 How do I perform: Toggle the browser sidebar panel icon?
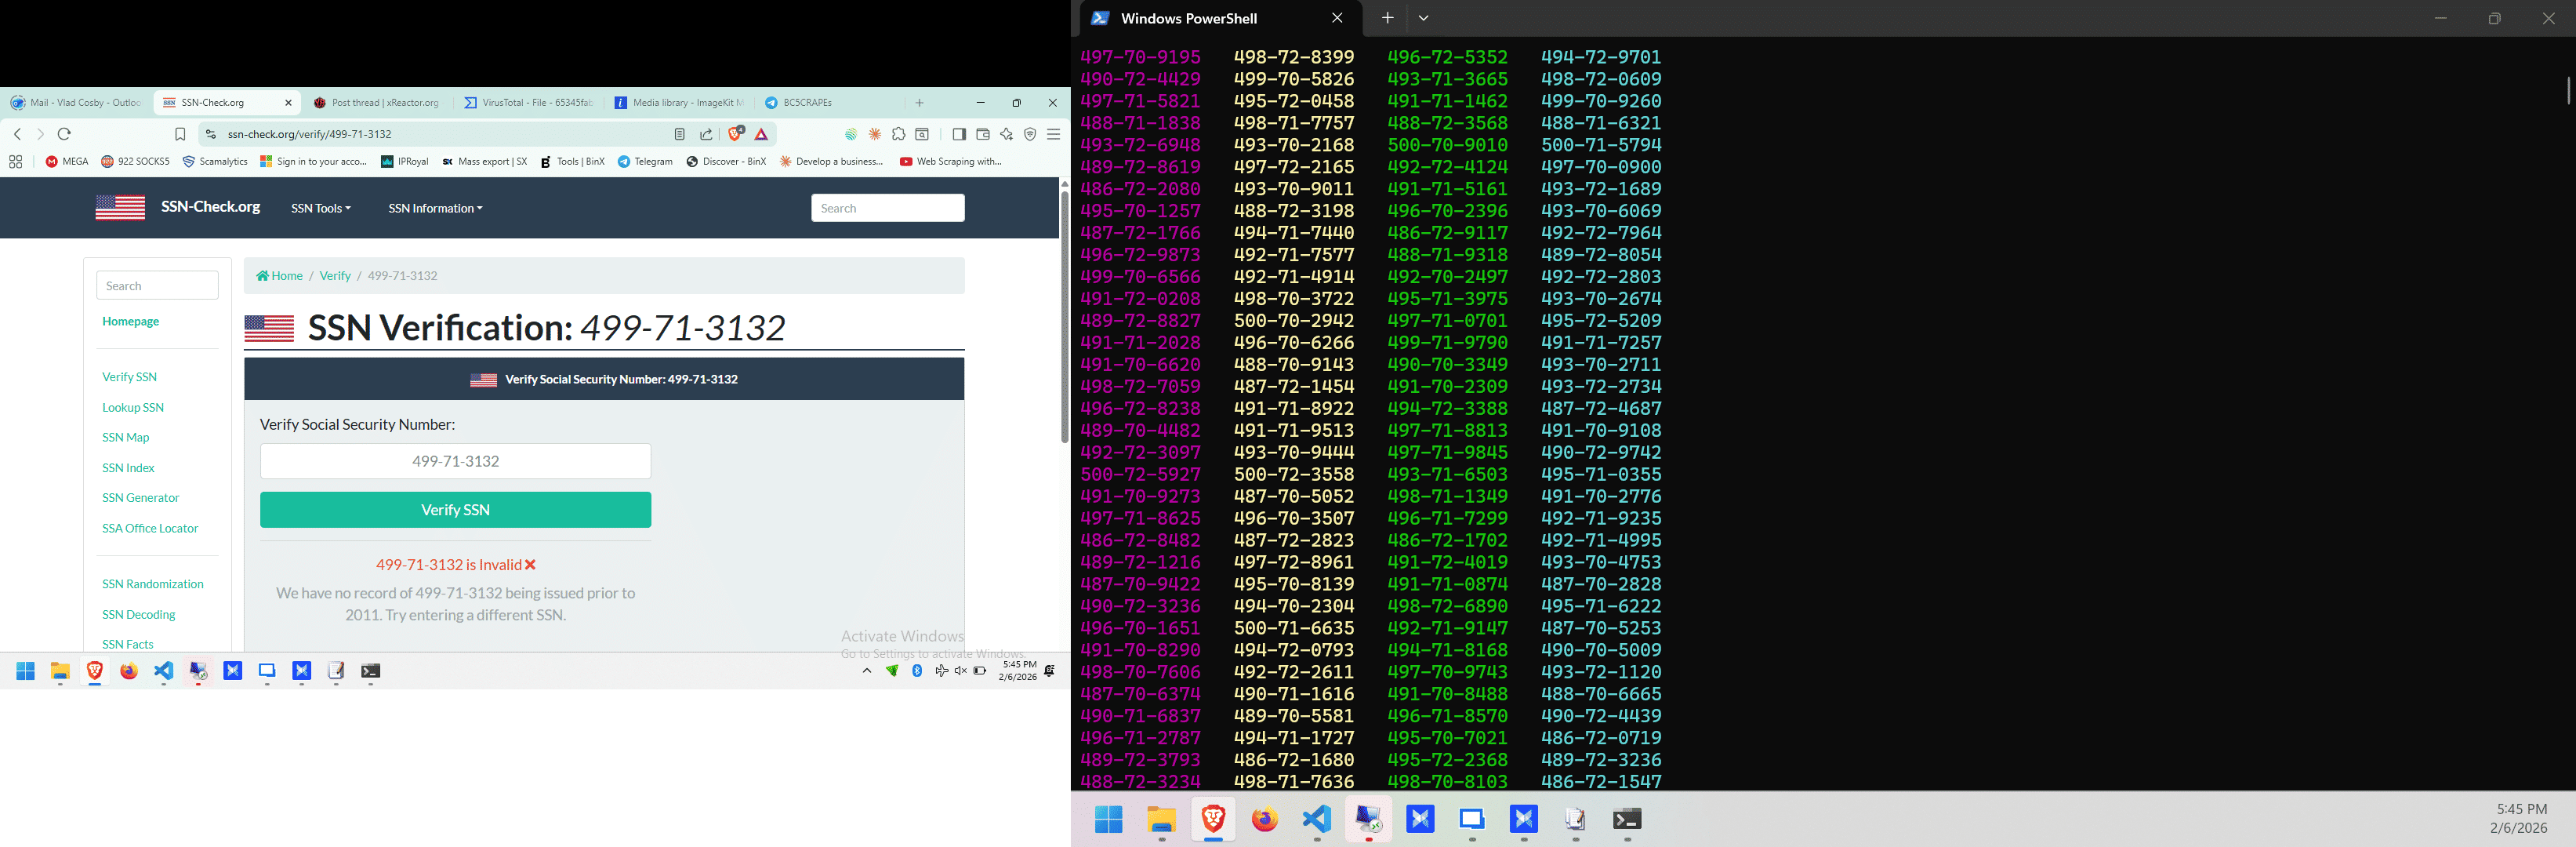(958, 134)
